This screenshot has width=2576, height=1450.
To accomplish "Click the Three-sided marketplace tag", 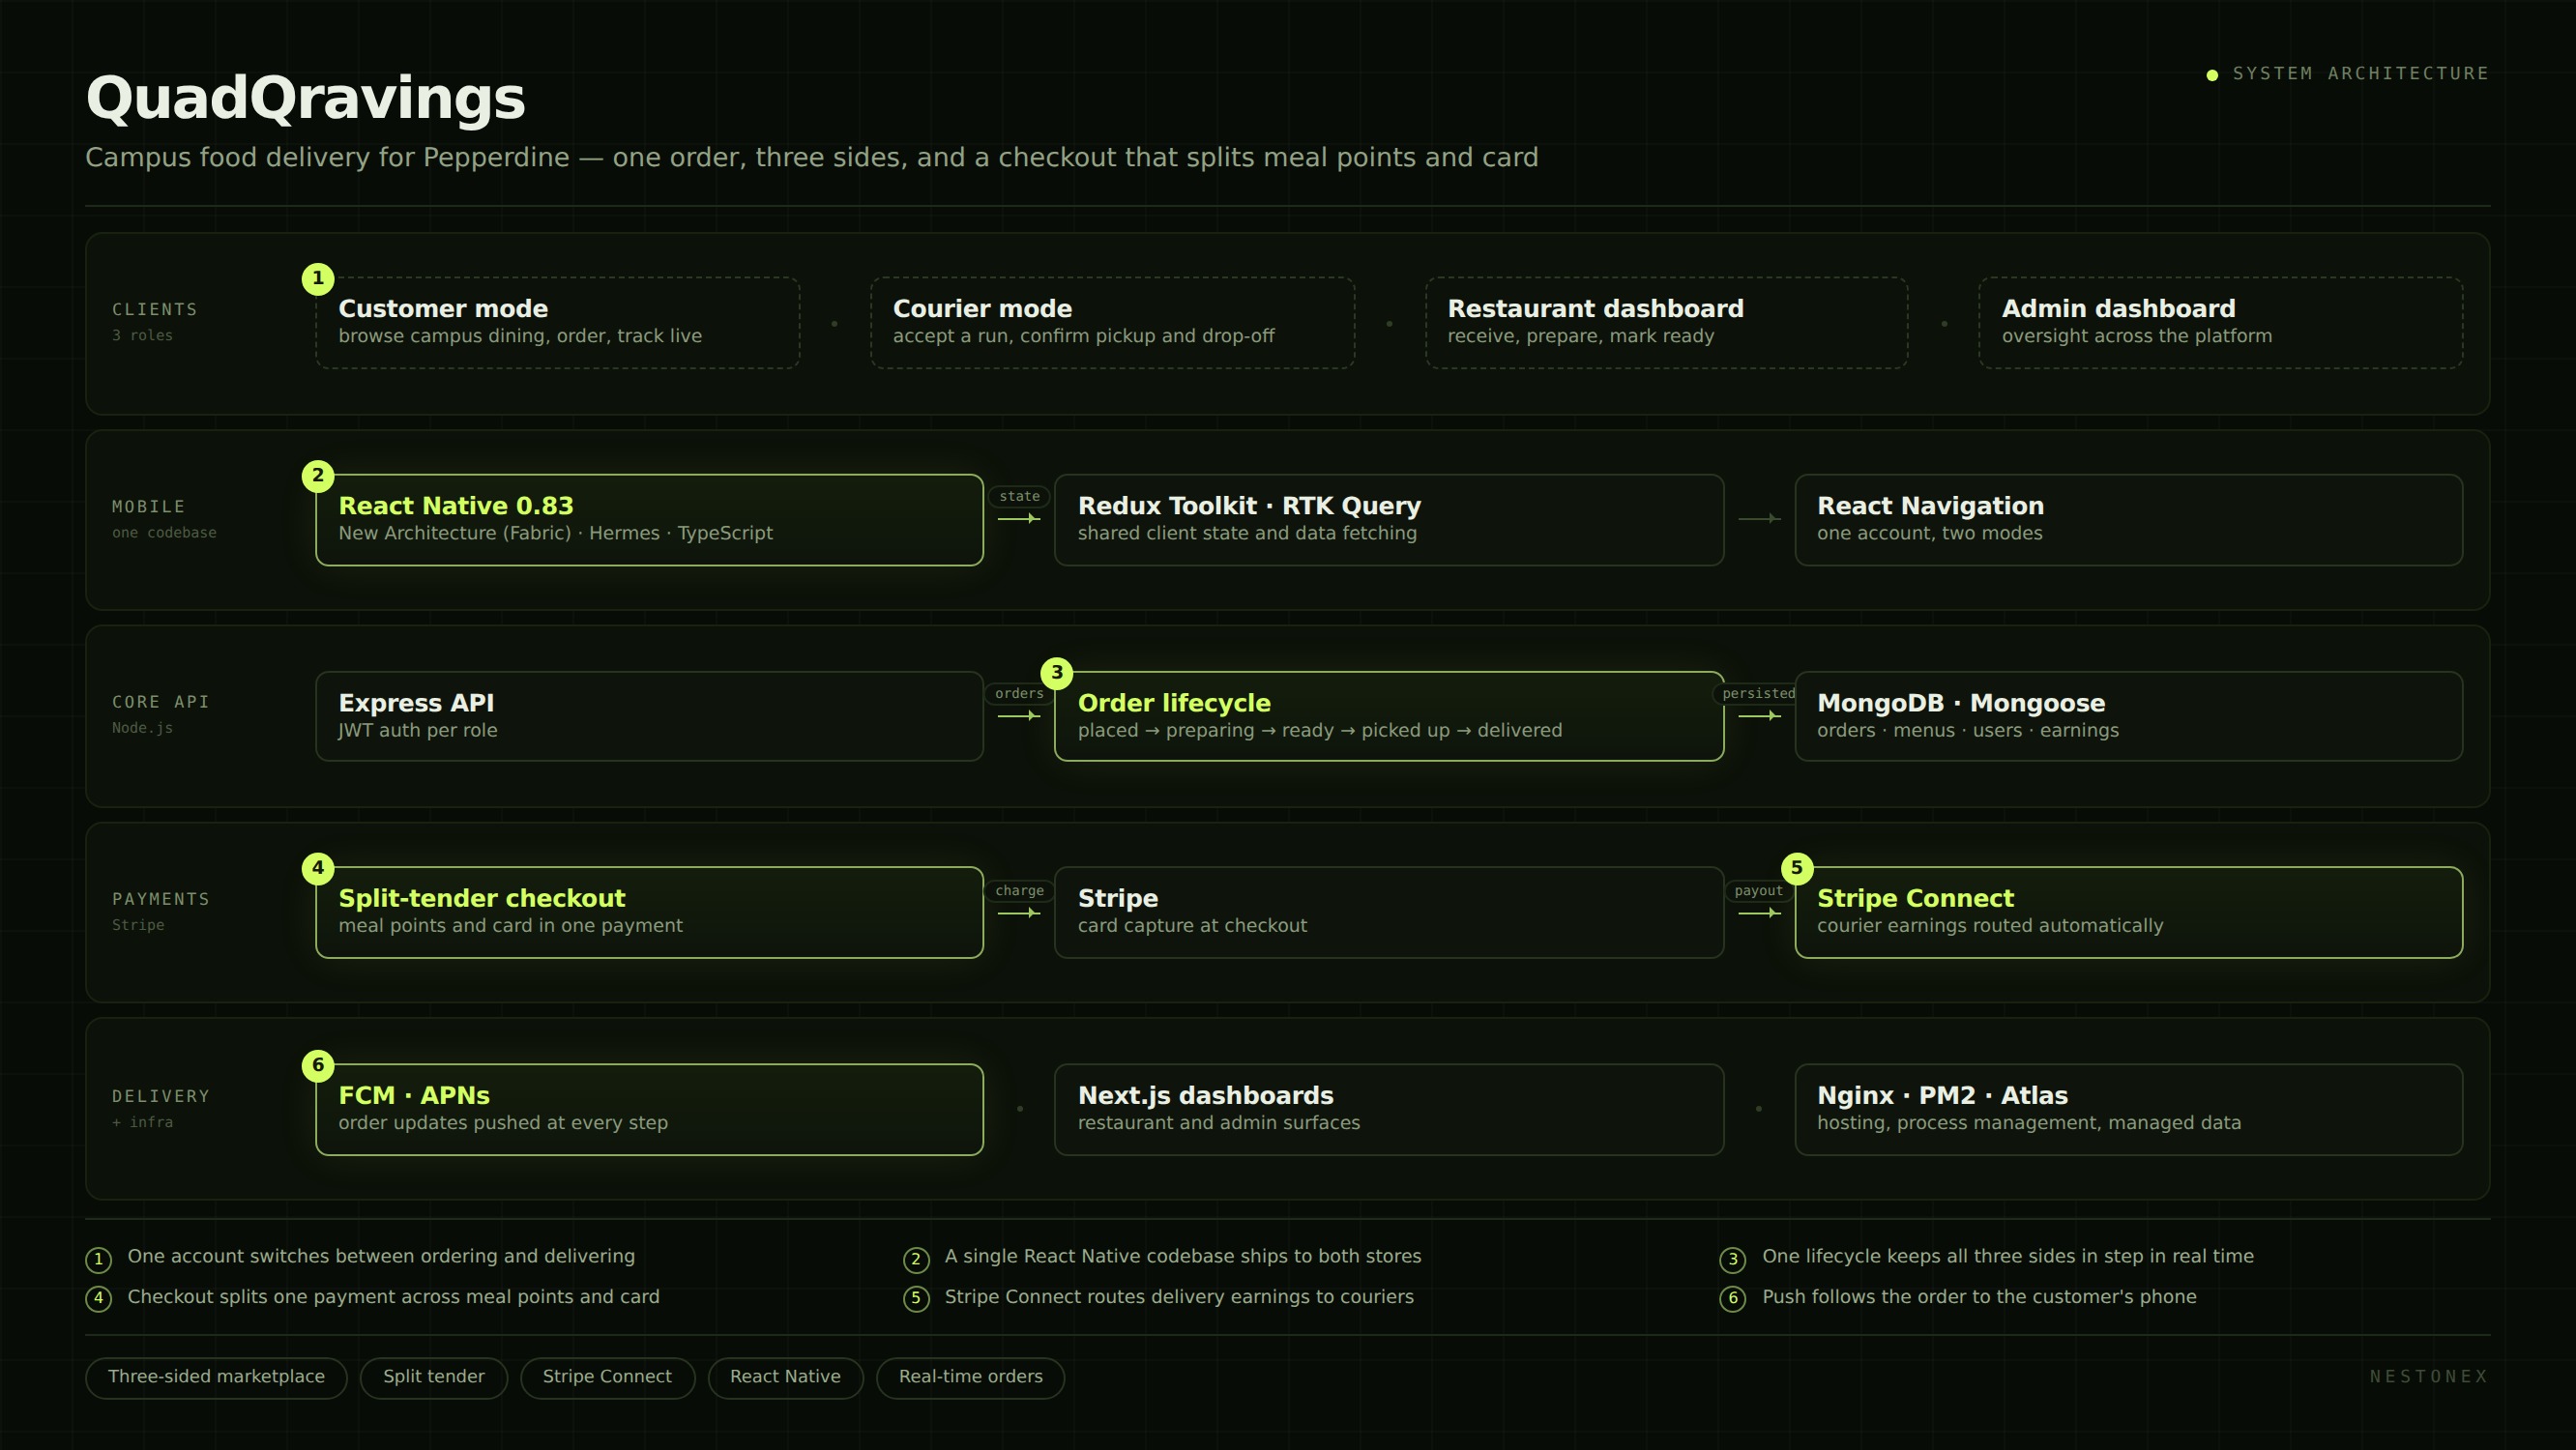I will tap(216, 1377).
